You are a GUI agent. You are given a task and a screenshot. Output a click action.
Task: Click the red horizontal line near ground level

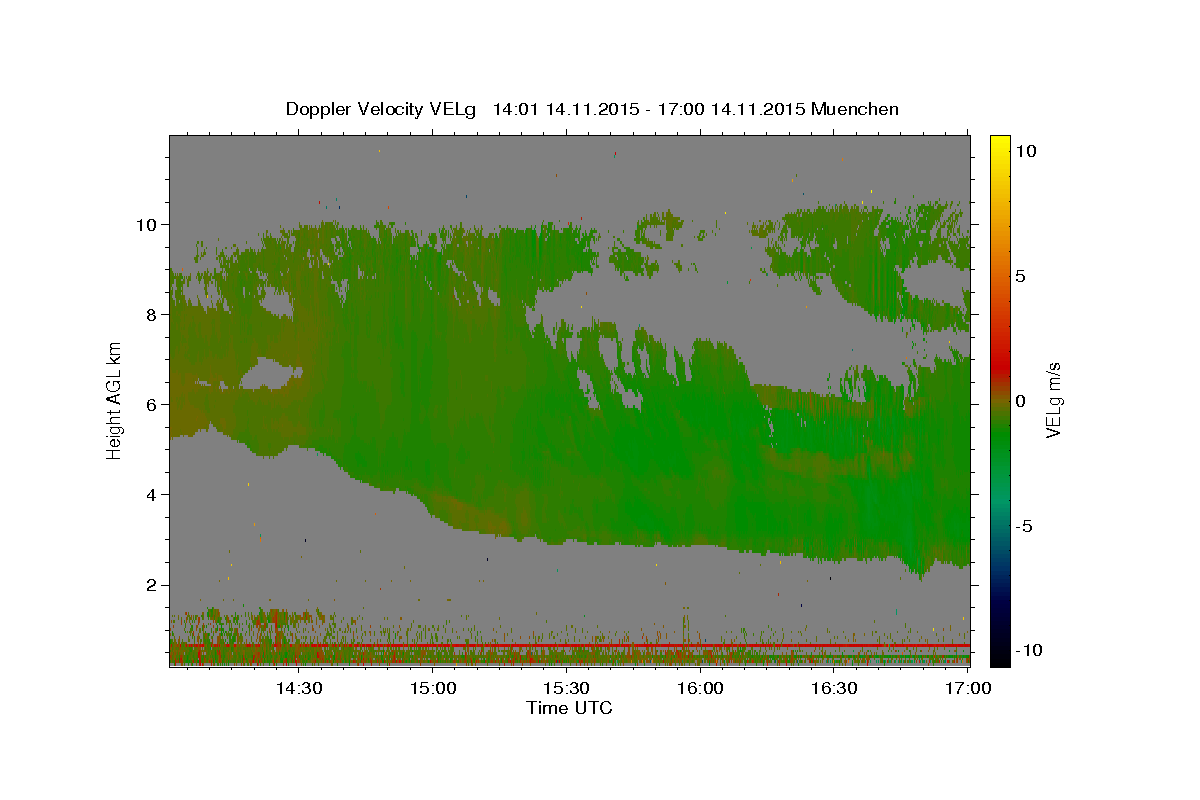[570, 646]
